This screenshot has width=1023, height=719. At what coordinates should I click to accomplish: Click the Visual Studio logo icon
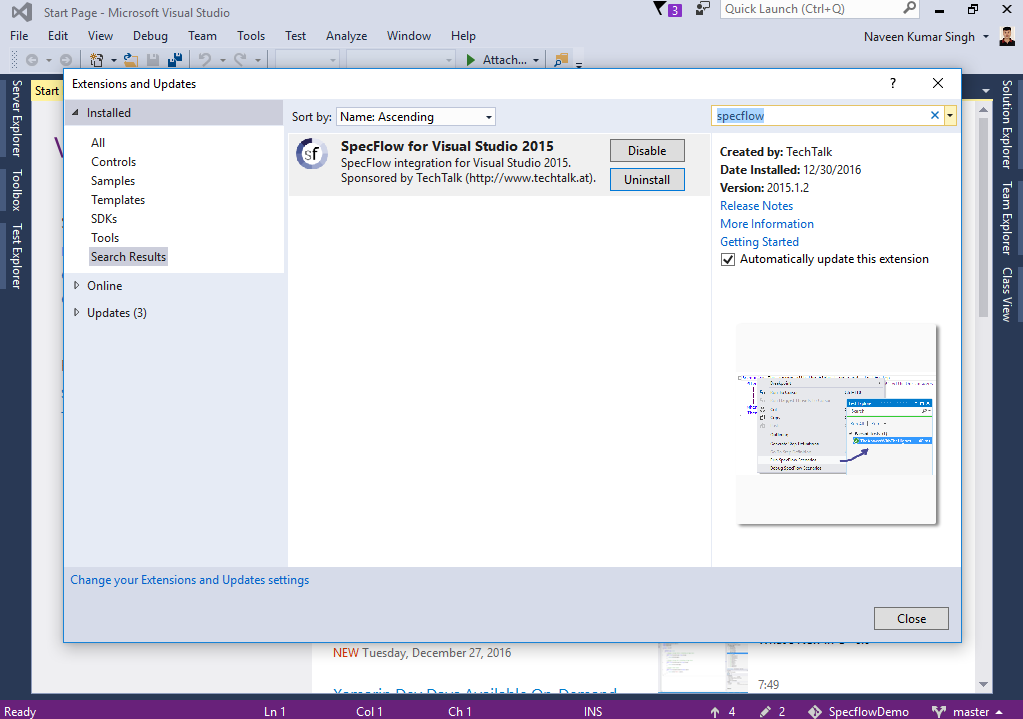pyautogui.click(x=22, y=12)
